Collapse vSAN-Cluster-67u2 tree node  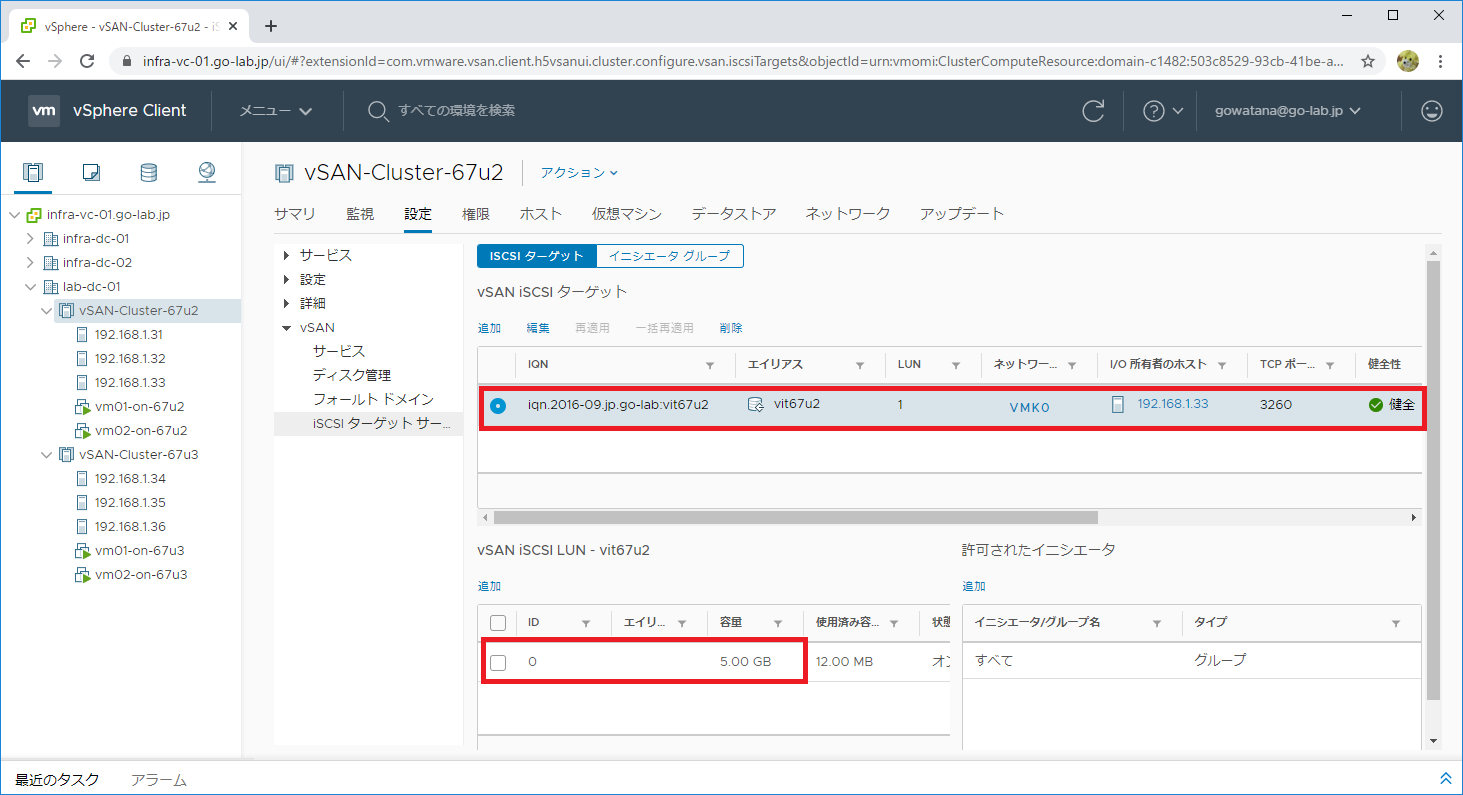pos(46,311)
